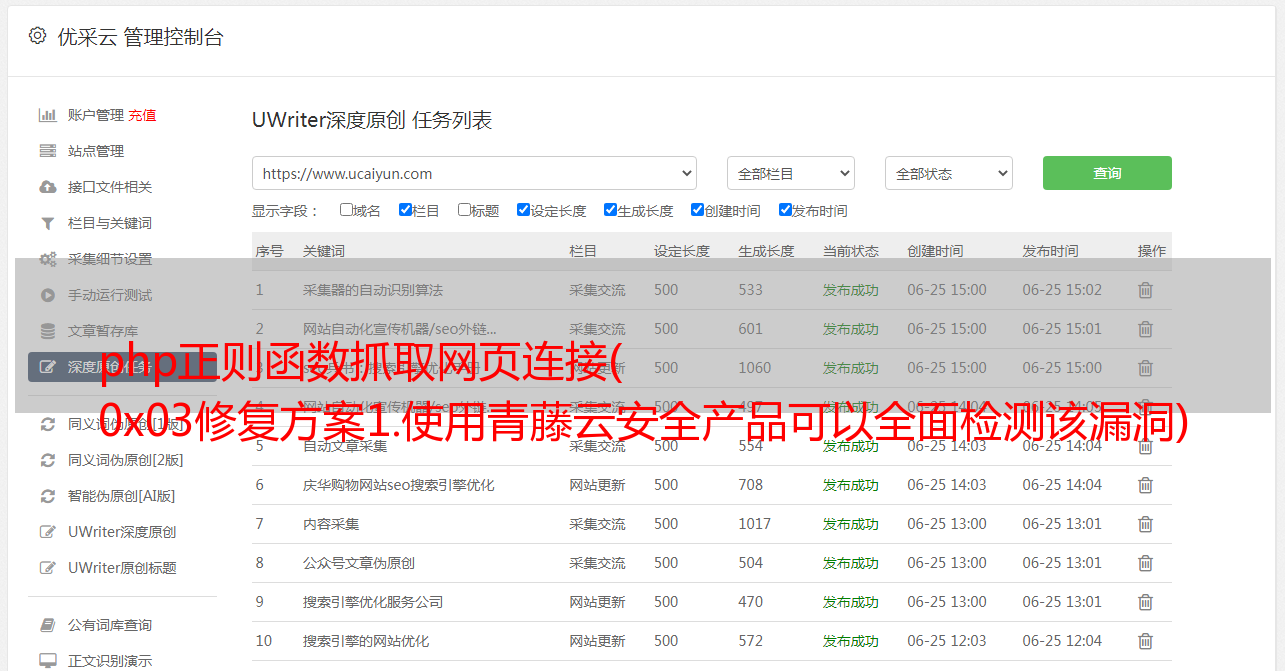1285x671 pixels.
Task: Click the cloud upload icon for 接口文件相关
Action: [47, 187]
